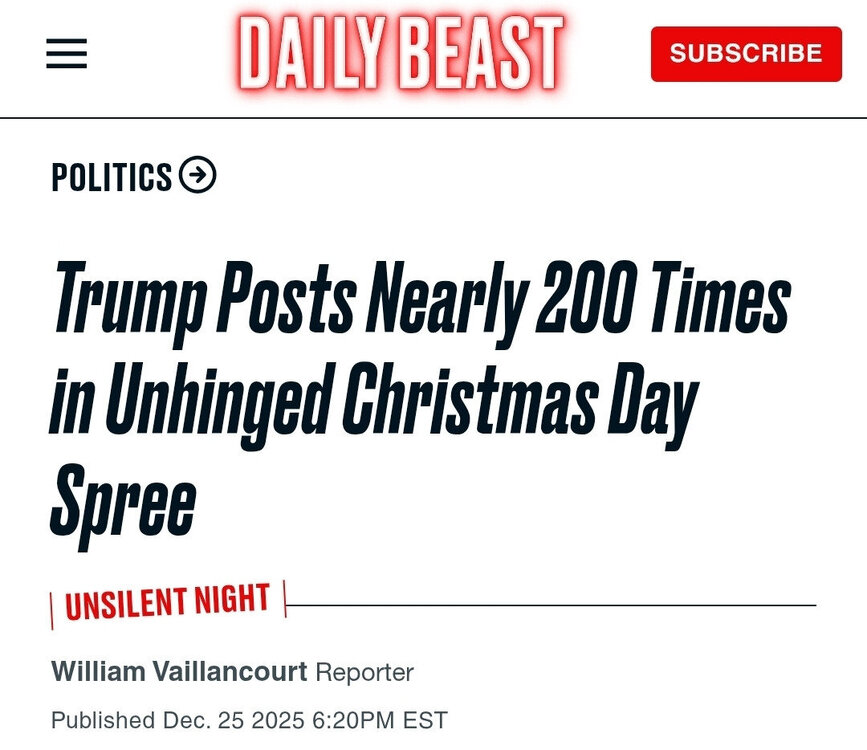Screen dimensions: 867x750
Task: Open the hamburger navigation menu
Action: pyautogui.click(x=67, y=53)
